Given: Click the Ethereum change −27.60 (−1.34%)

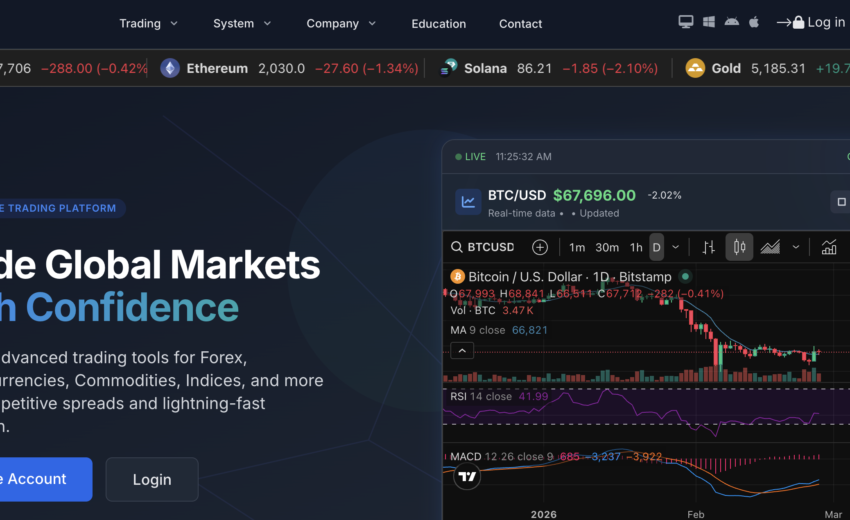Looking at the screenshot, I should pos(366,68).
